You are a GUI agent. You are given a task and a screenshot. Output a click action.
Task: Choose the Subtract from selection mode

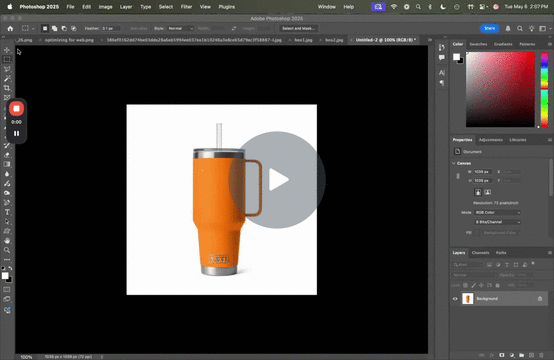pos(64,29)
